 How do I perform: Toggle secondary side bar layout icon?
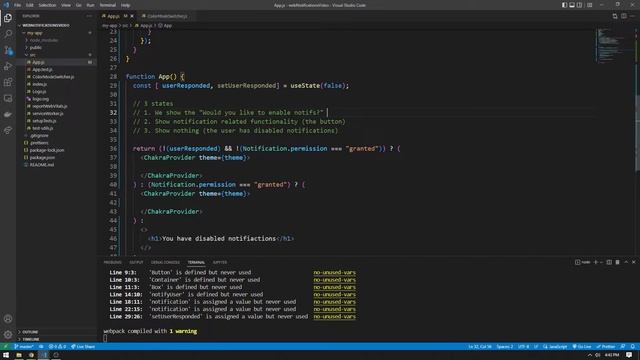click(x=580, y=5)
